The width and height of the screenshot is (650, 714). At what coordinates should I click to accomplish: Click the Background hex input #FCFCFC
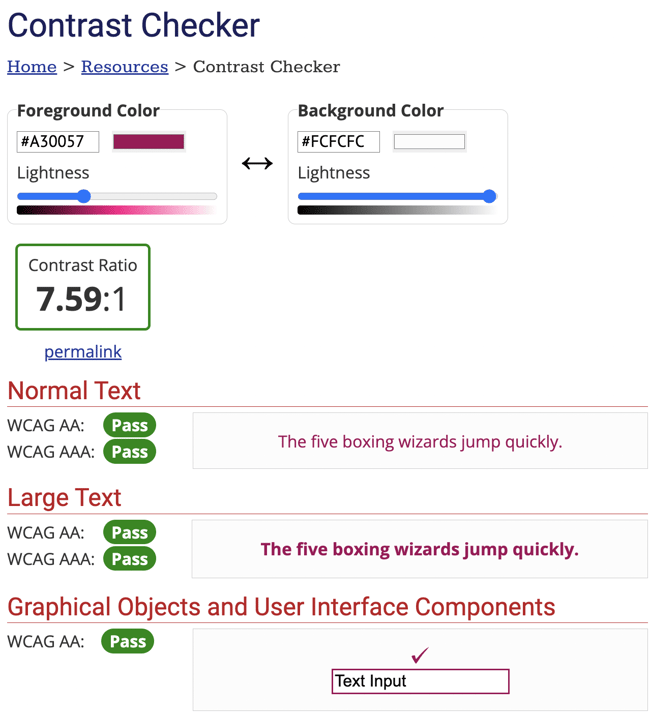point(338,142)
